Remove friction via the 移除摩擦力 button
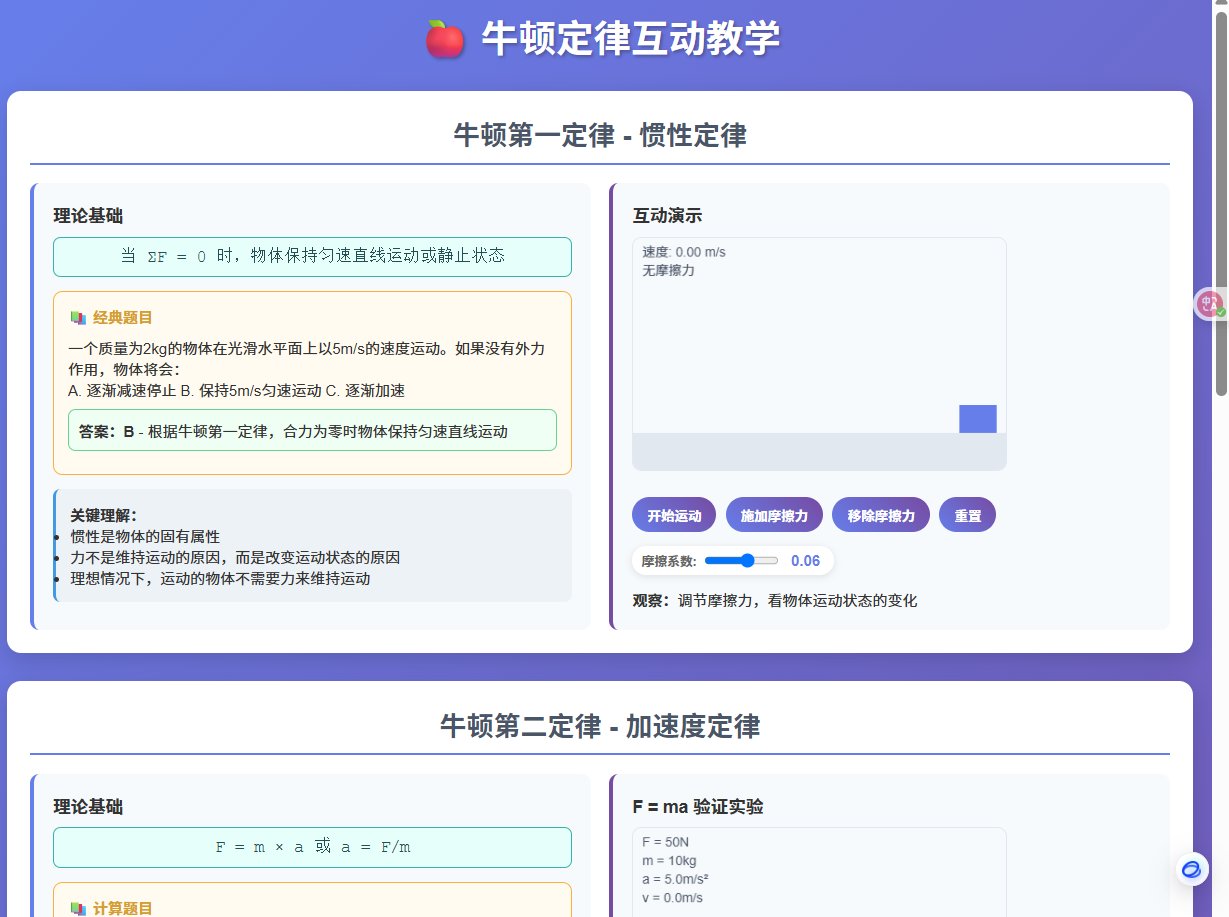 [x=881, y=514]
